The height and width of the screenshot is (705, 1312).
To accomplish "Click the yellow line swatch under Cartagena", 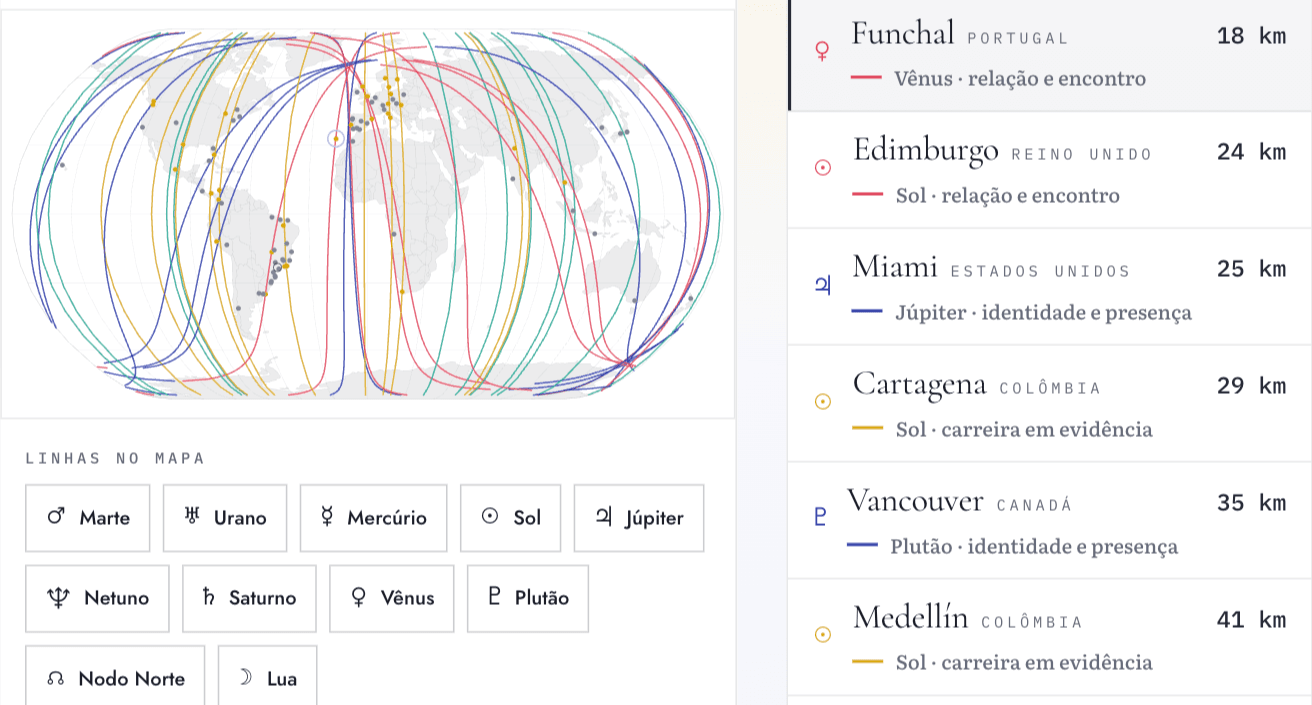I will pyautogui.click(x=866, y=429).
